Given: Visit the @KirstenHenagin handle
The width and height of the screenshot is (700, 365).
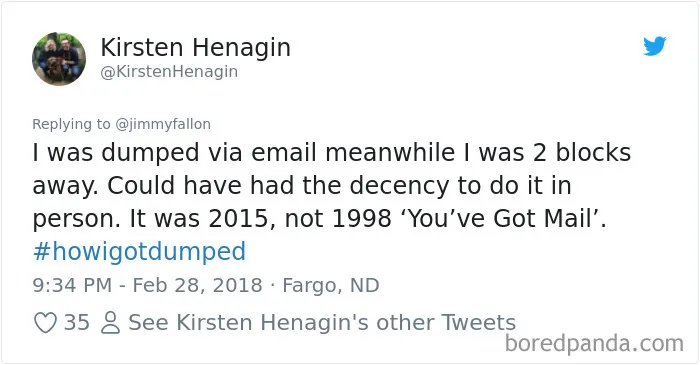Looking at the screenshot, I should click(169, 71).
